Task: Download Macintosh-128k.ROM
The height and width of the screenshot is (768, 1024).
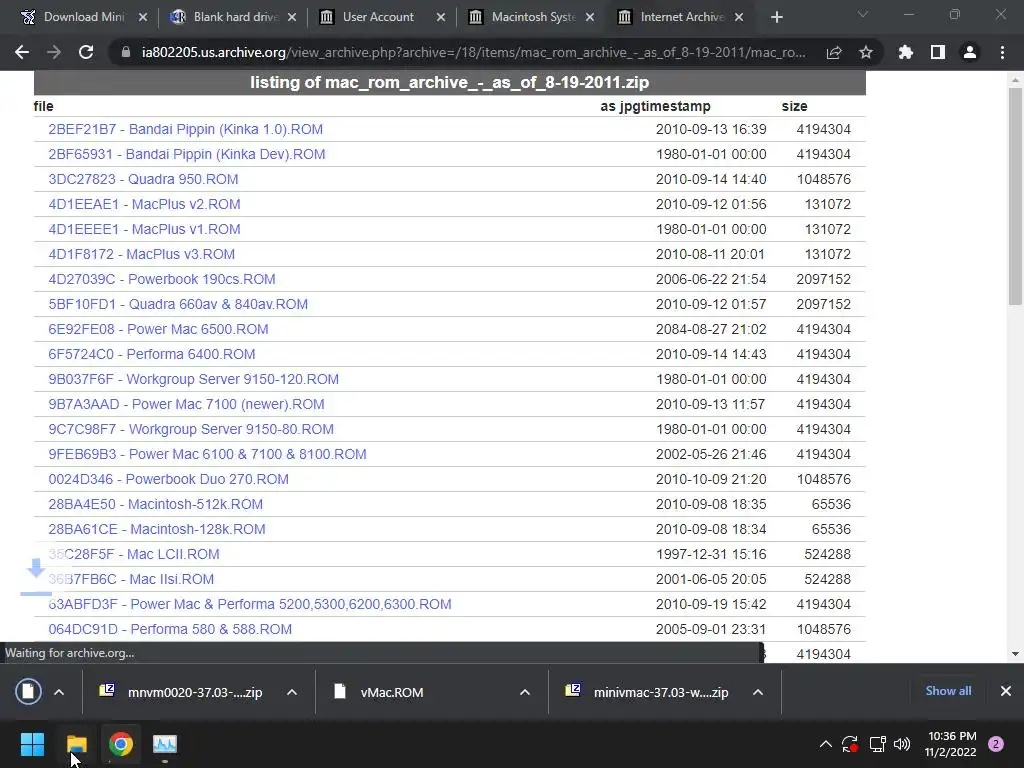Action: 157,529
